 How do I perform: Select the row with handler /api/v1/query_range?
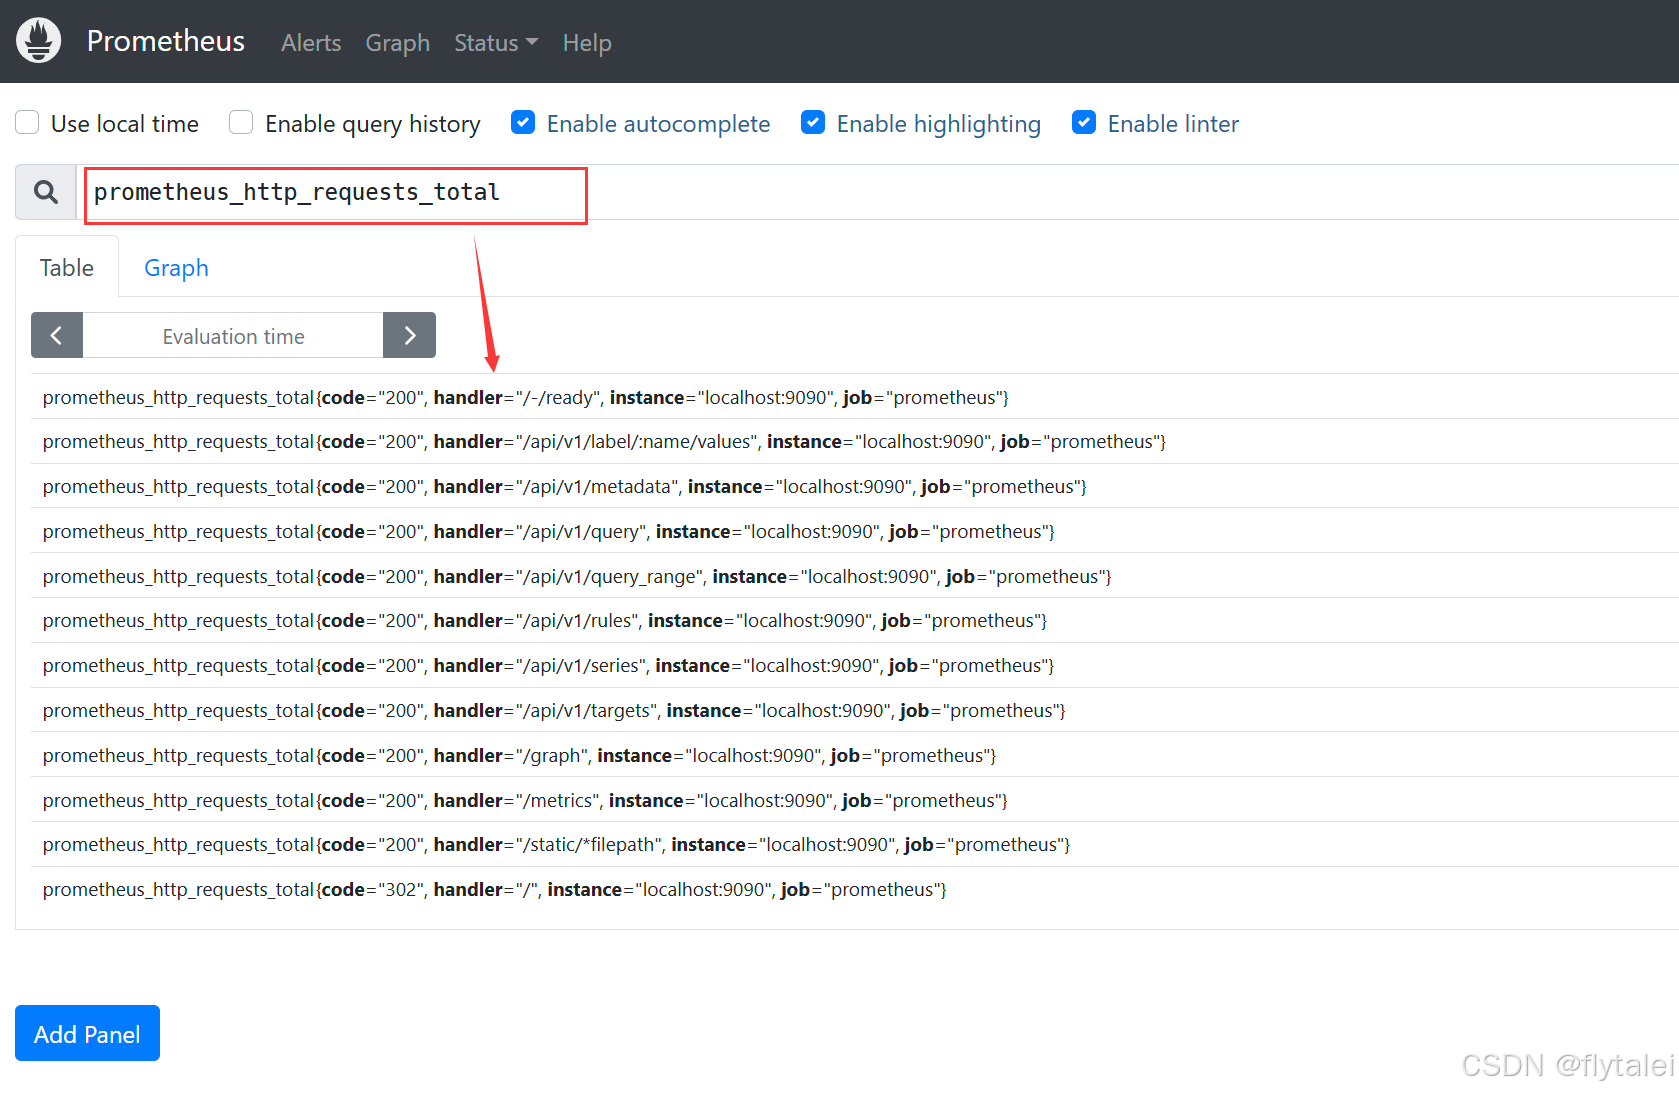[855, 576]
